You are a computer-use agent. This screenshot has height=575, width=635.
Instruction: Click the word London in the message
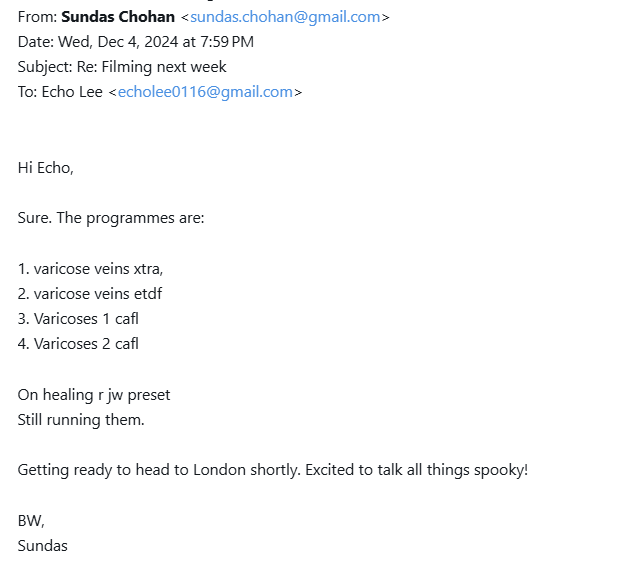click(x=219, y=470)
